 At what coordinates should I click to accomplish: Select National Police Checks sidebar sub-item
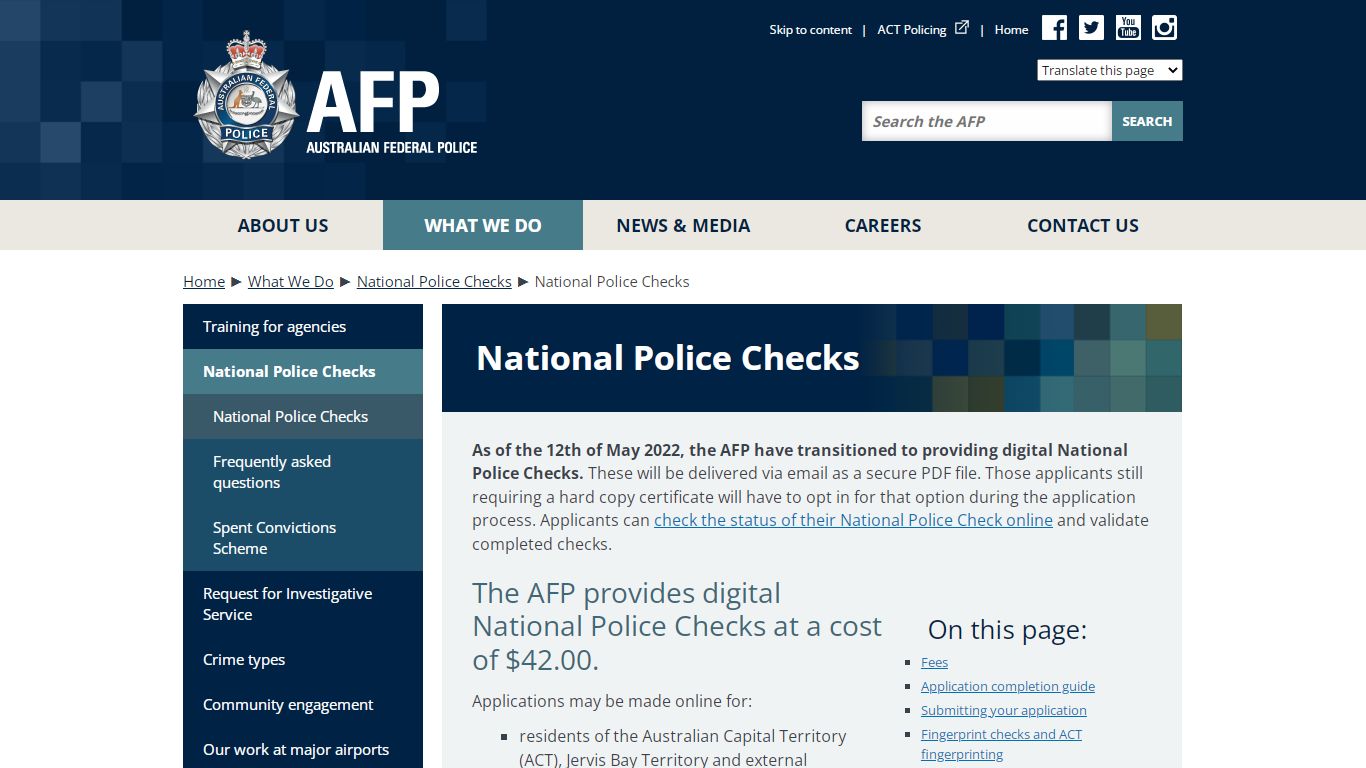pyautogui.click(x=303, y=416)
